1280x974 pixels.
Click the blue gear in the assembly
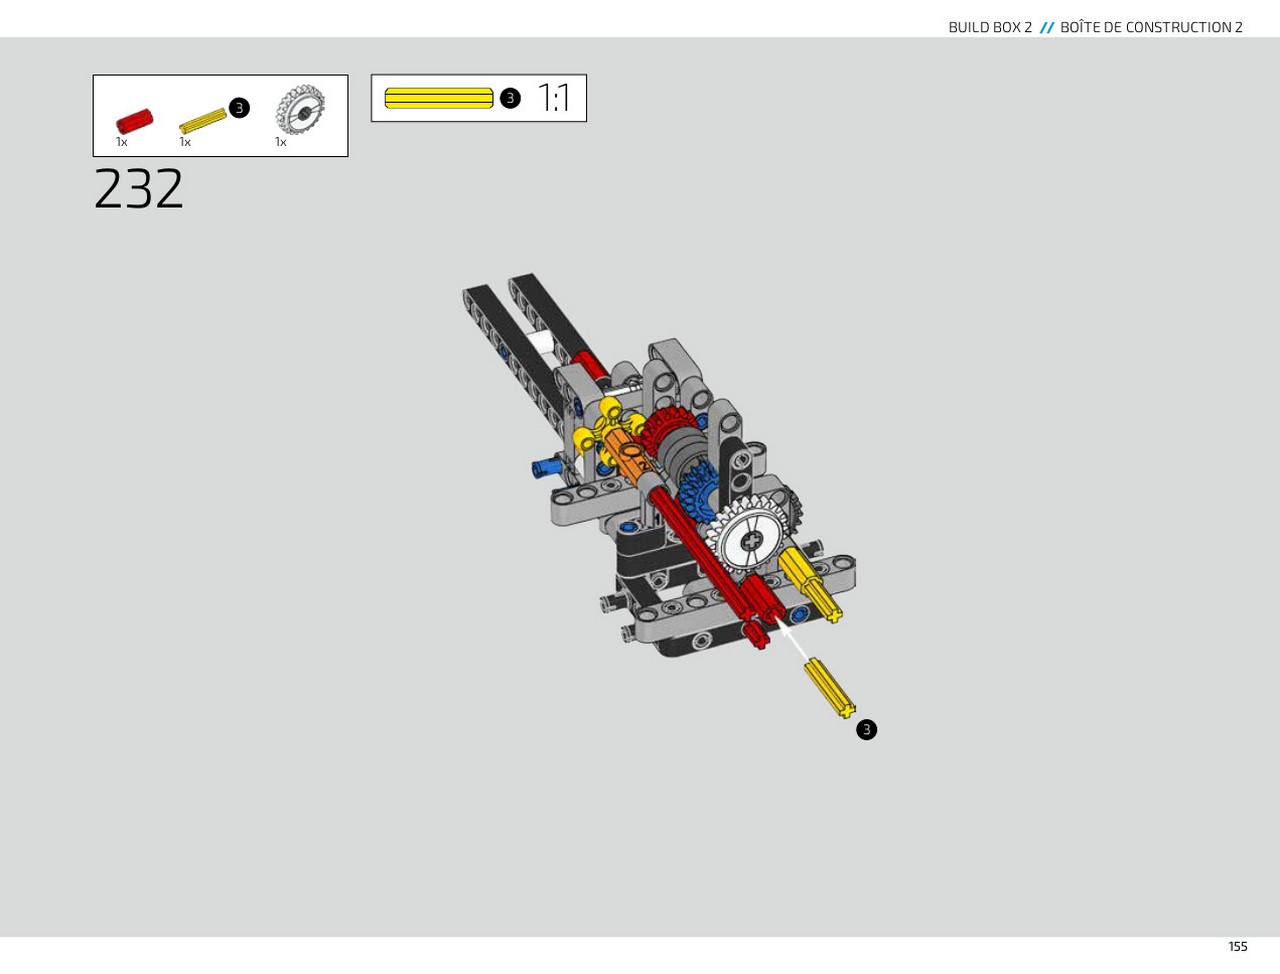tap(698, 491)
